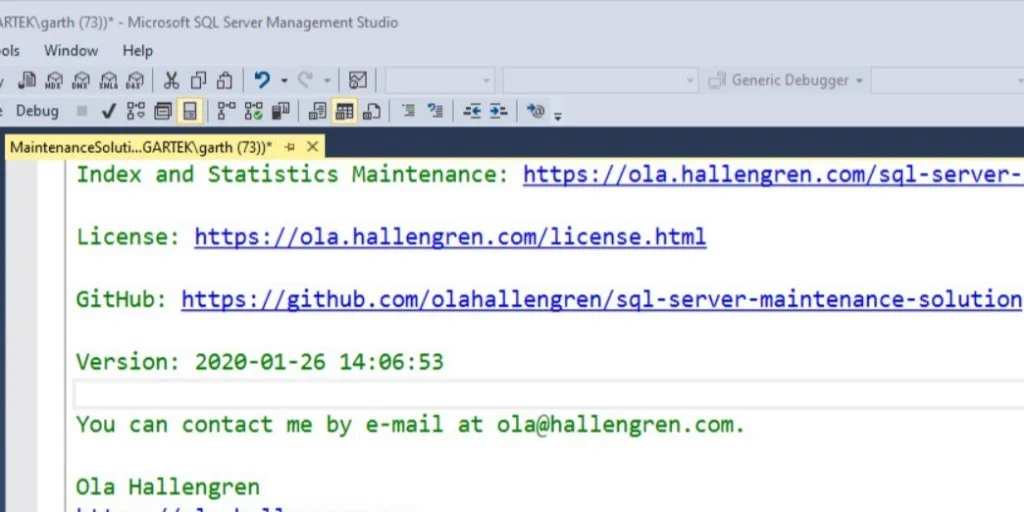Open the Query Options dialog icon

[x=163, y=111]
